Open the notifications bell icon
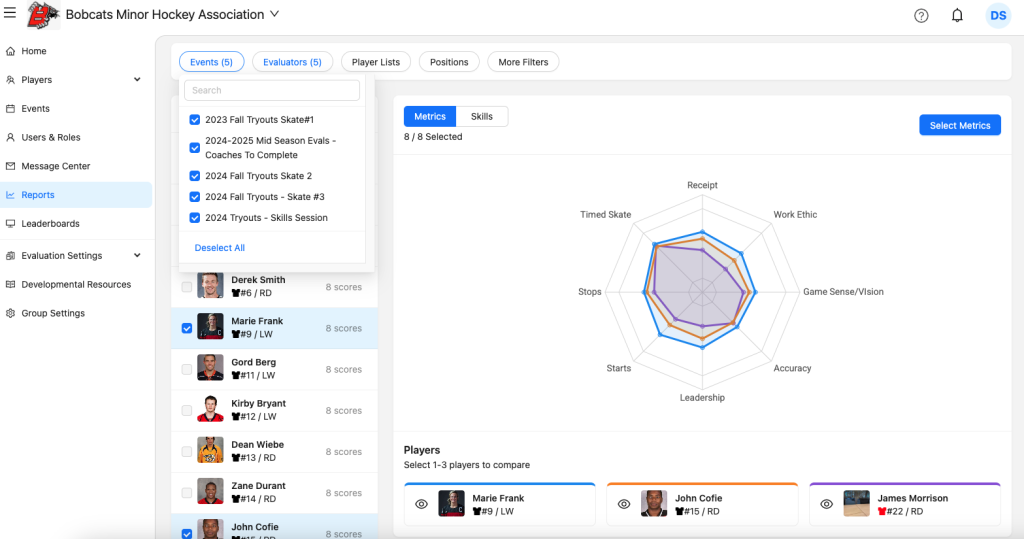The width and height of the screenshot is (1024, 539). pos(957,15)
